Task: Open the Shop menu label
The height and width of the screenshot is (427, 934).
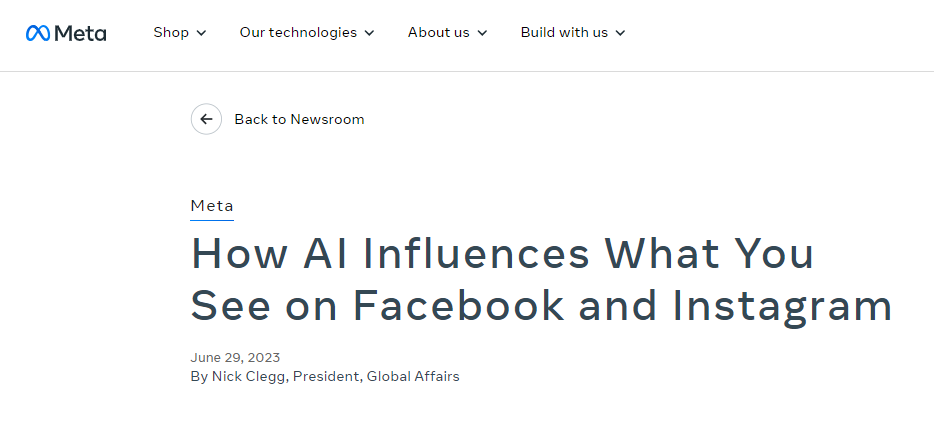Action: coord(171,32)
